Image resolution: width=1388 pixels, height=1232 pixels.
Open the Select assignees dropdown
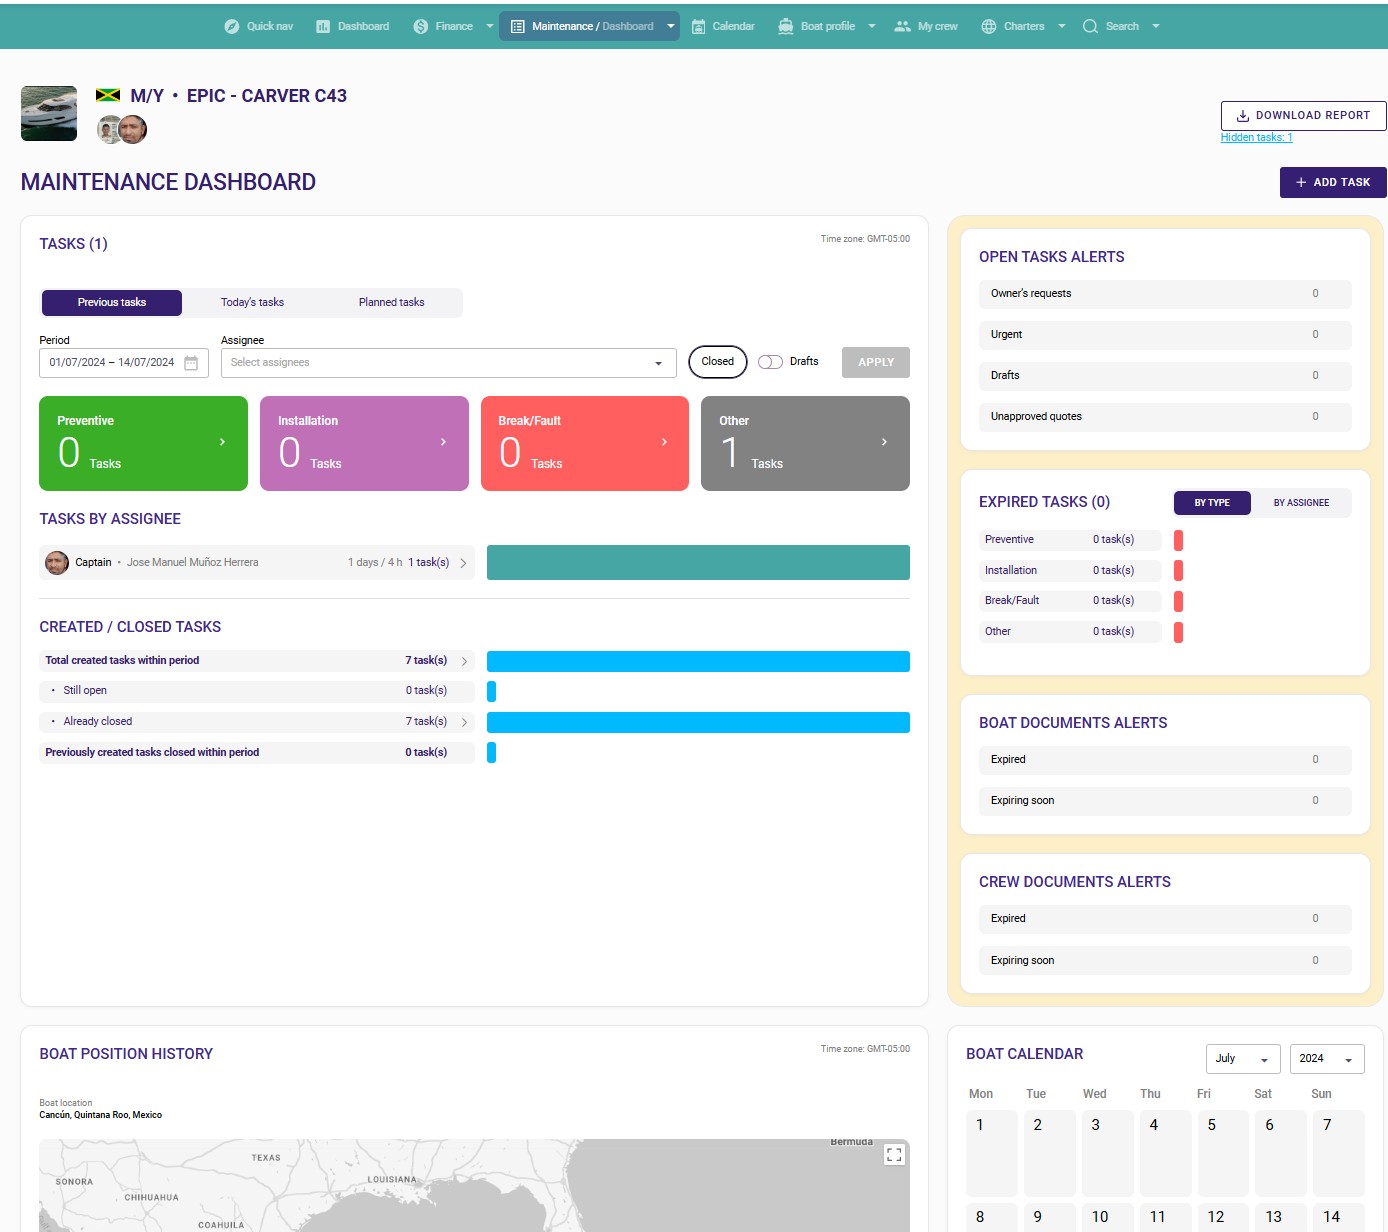(x=448, y=363)
